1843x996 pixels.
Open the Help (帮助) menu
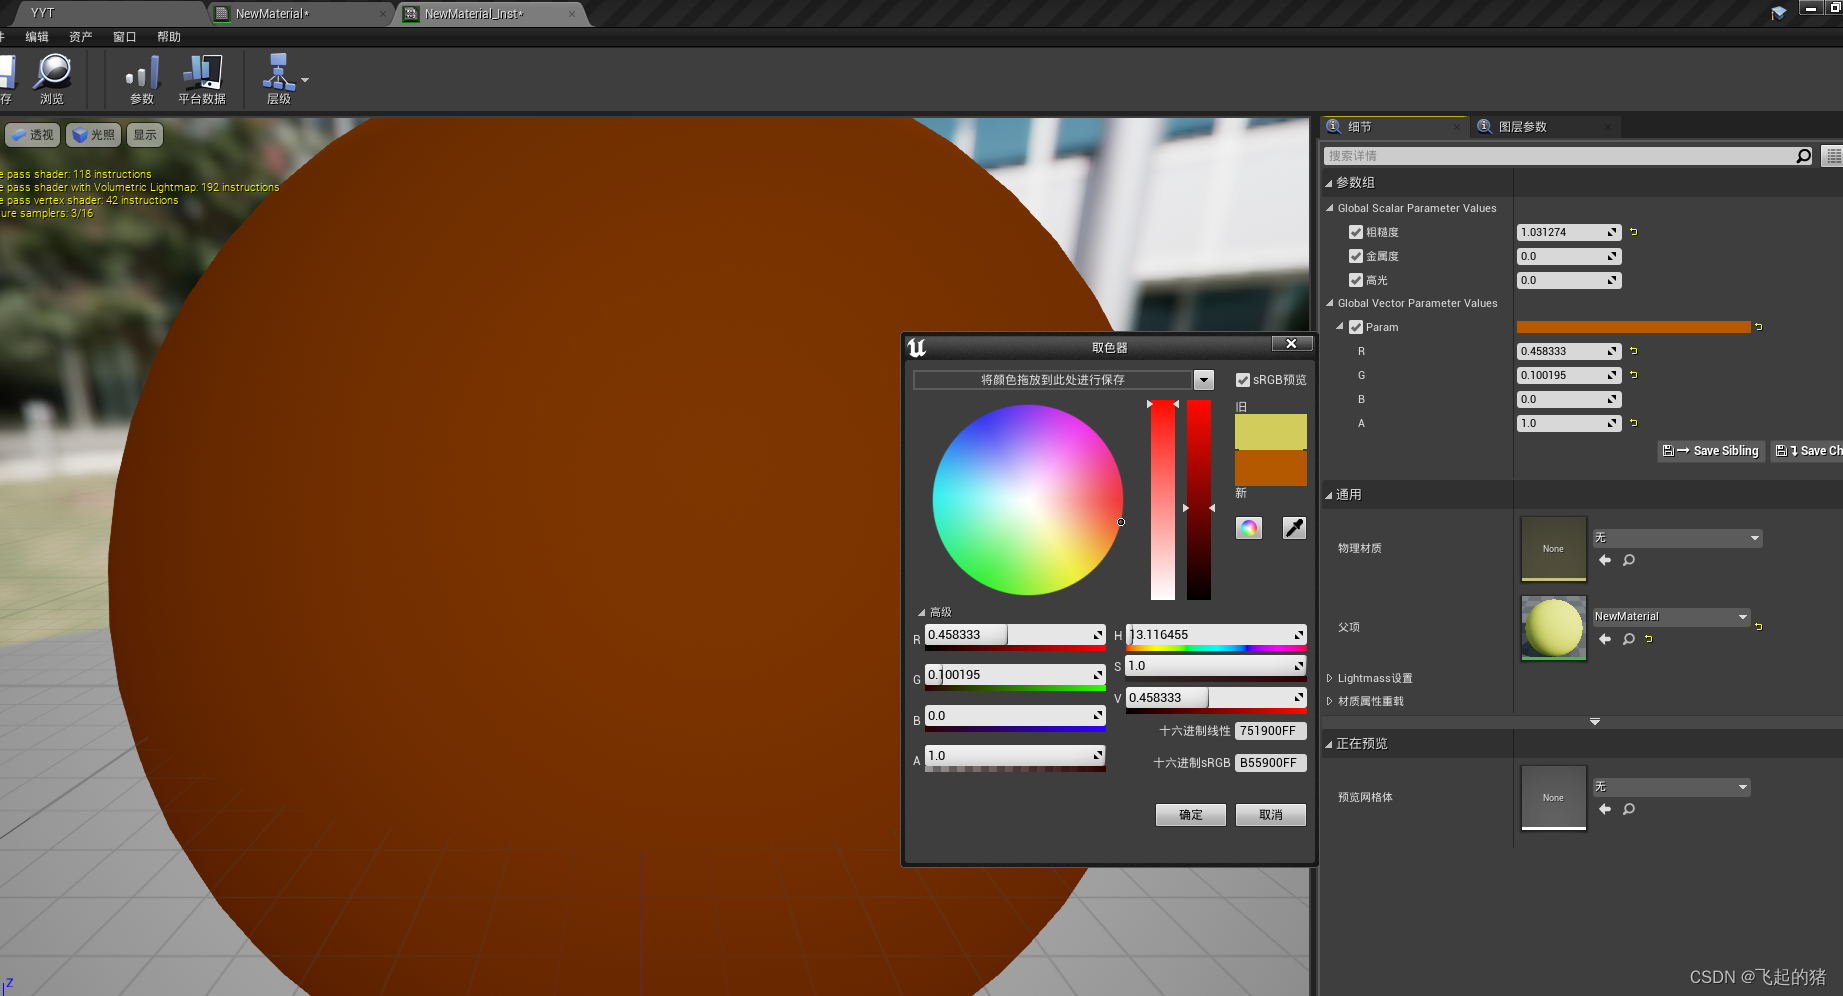169,37
